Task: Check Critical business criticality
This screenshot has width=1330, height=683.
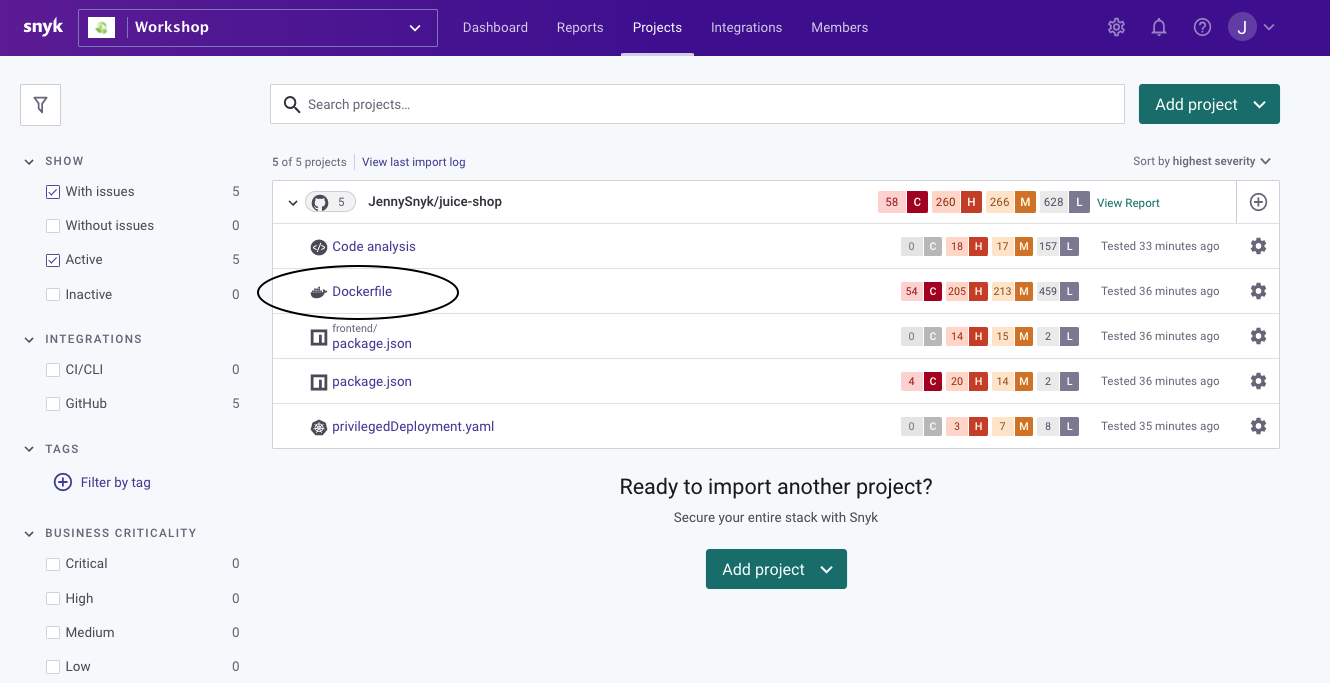Action: coord(53,564)
